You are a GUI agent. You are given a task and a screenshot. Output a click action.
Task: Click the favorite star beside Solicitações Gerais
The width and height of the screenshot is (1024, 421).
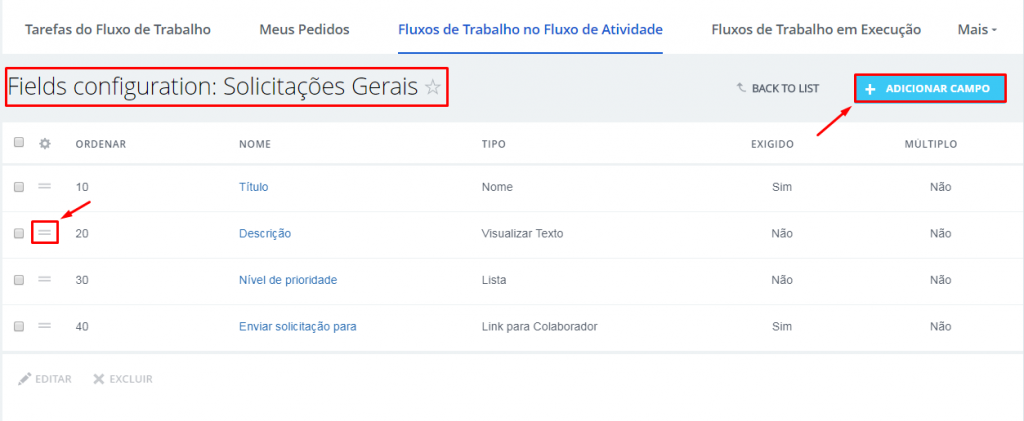pos(432,87)
